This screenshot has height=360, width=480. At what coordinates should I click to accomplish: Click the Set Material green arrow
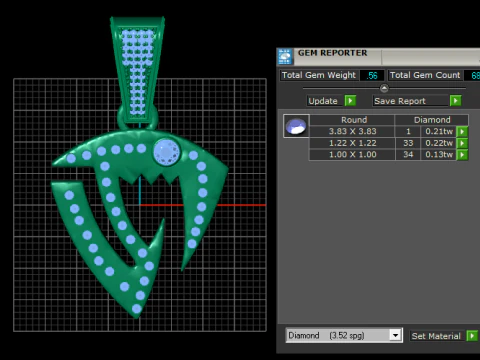[x=472, y=336]
